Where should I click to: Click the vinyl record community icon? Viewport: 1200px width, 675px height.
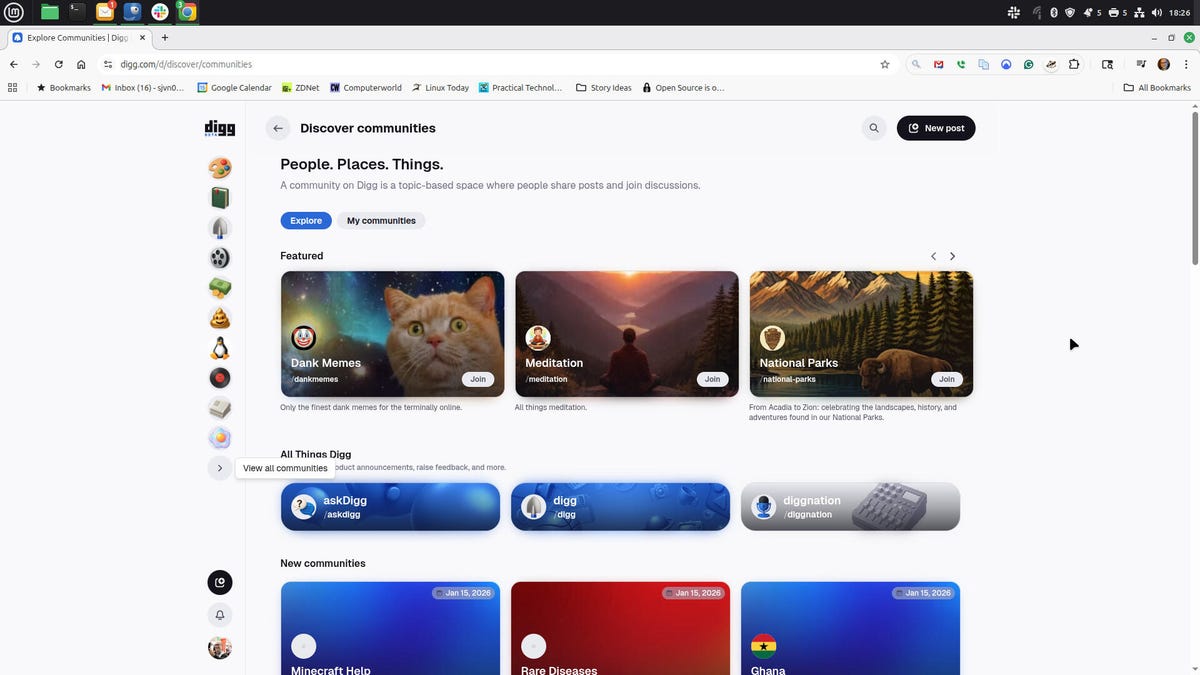[219, 377]
